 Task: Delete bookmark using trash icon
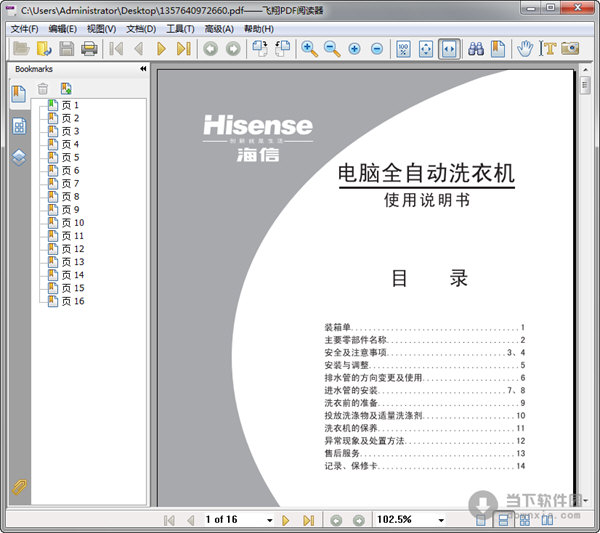[x=43, y=89]
